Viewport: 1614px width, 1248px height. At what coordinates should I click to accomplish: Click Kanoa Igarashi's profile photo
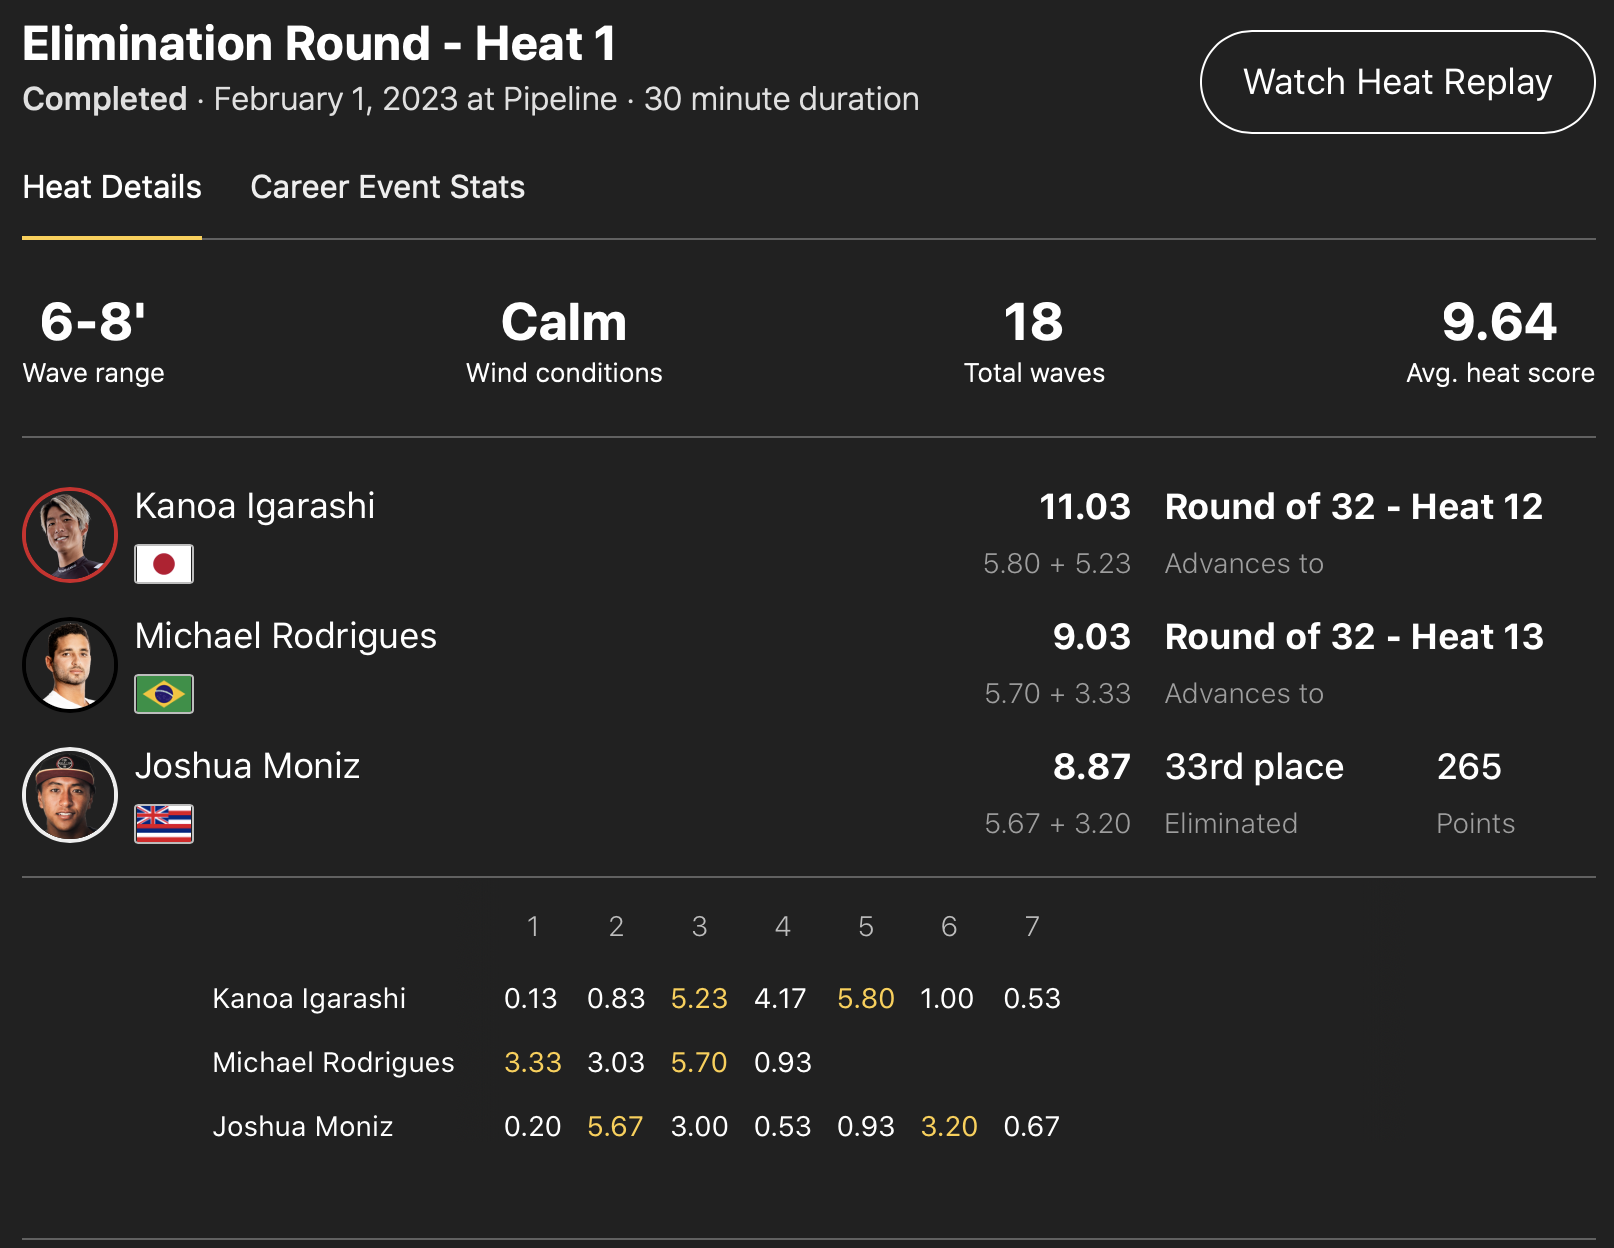pyautogui.click(x=70, y=535)
